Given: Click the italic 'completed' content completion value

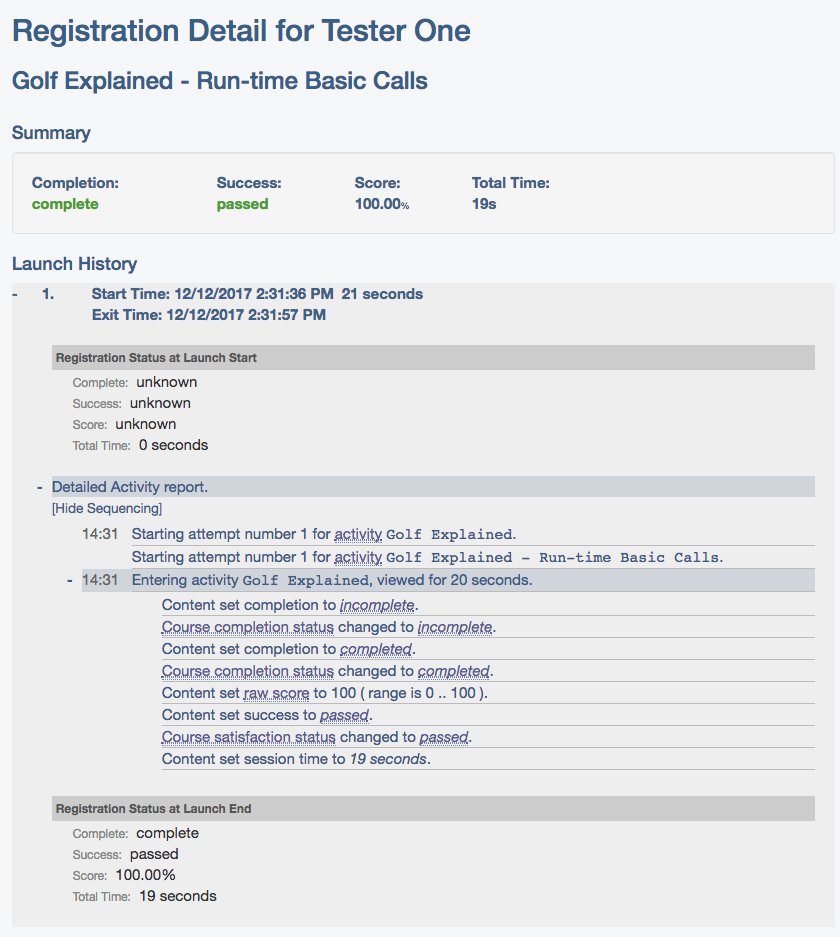Looking at the screenshot, I should click(376, 650).
